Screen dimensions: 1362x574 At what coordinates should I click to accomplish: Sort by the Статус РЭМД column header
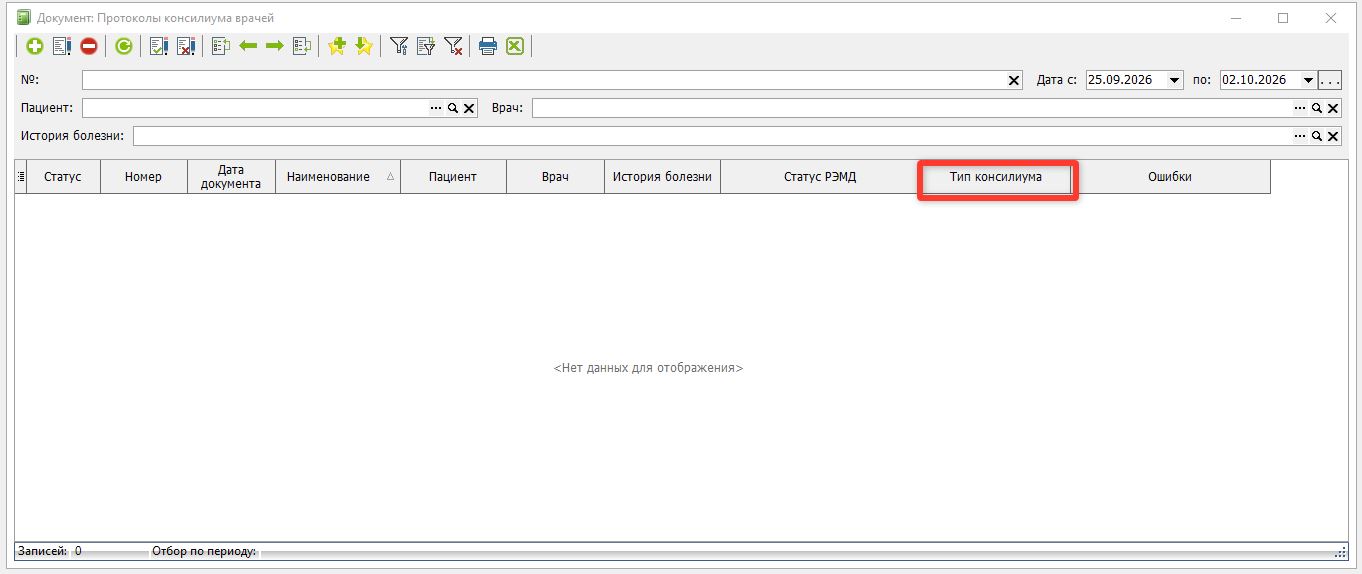click(x=820, y=177)
